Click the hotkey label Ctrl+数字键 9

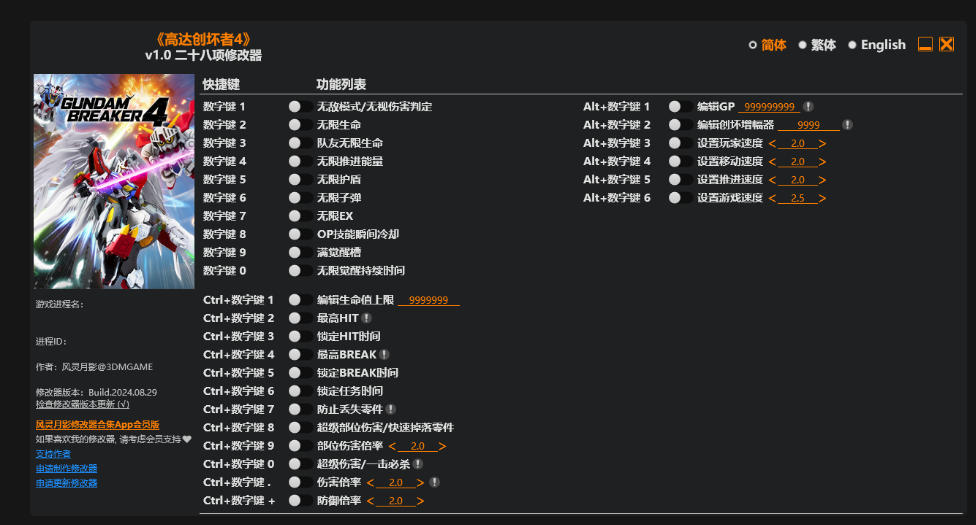(238, 446)
